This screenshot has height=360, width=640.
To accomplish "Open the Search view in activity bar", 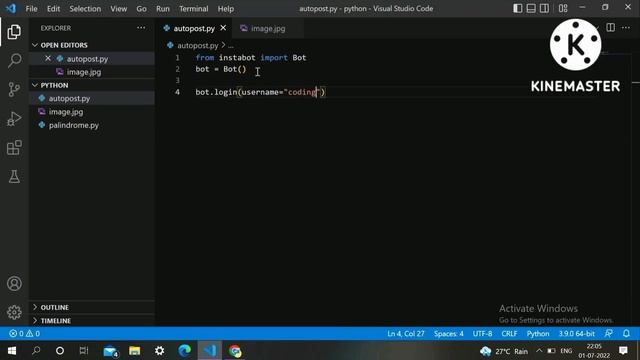I will pos(14,60).
